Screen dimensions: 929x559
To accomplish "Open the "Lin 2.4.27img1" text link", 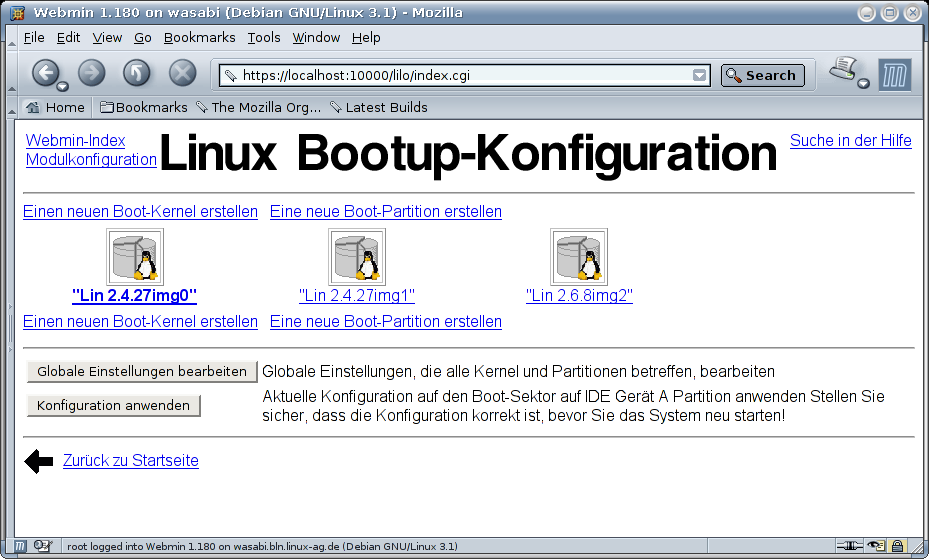I will click(357, 295).
